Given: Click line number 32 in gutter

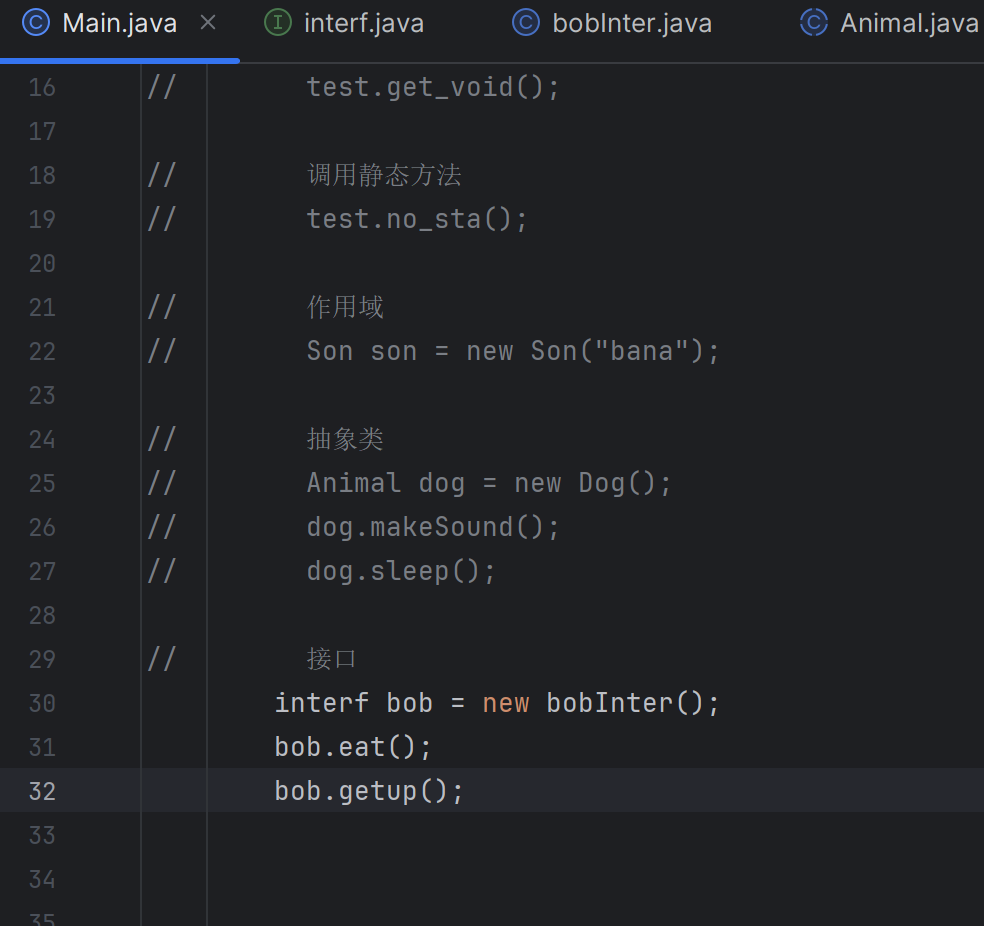Looking at the screenshot, I should pos(42,791).
